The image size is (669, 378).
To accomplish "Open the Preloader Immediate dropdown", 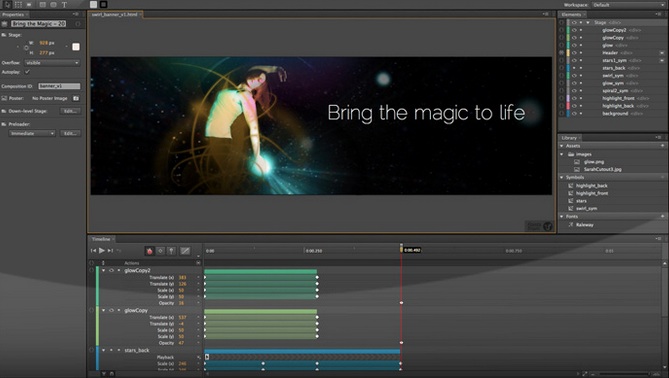I will coord(32,134).
